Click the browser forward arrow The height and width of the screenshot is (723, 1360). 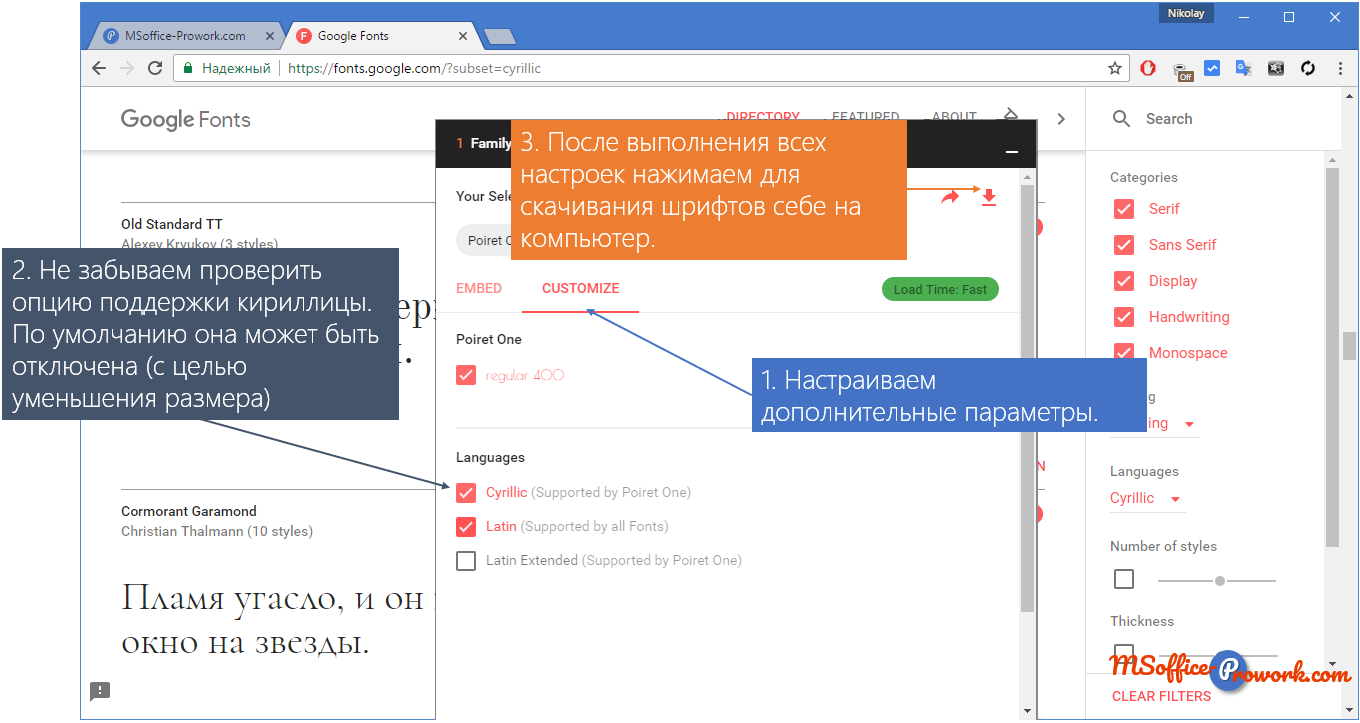tap(127, 68)
